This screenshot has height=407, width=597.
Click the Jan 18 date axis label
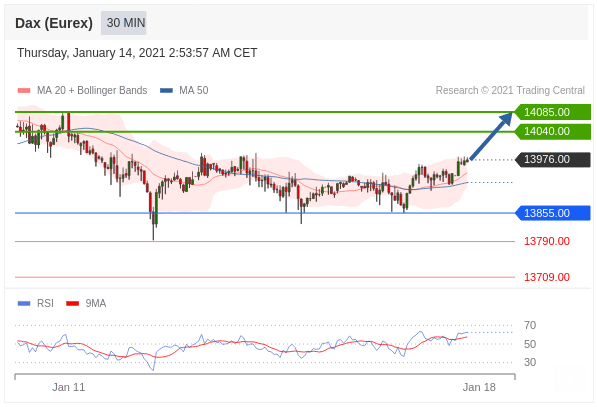479,388
